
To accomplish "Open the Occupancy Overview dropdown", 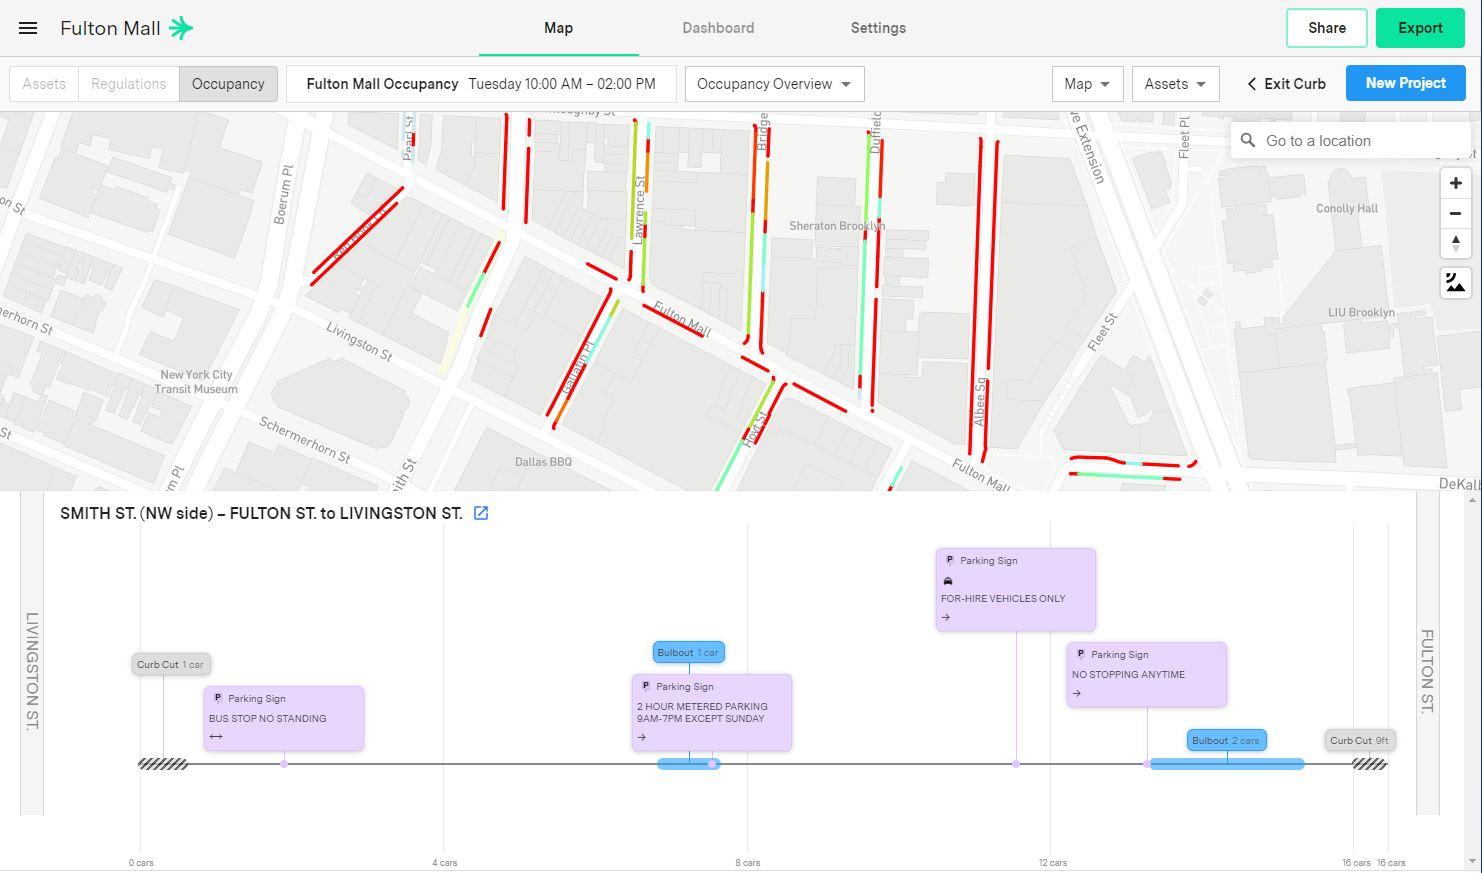I will (773, 84).
